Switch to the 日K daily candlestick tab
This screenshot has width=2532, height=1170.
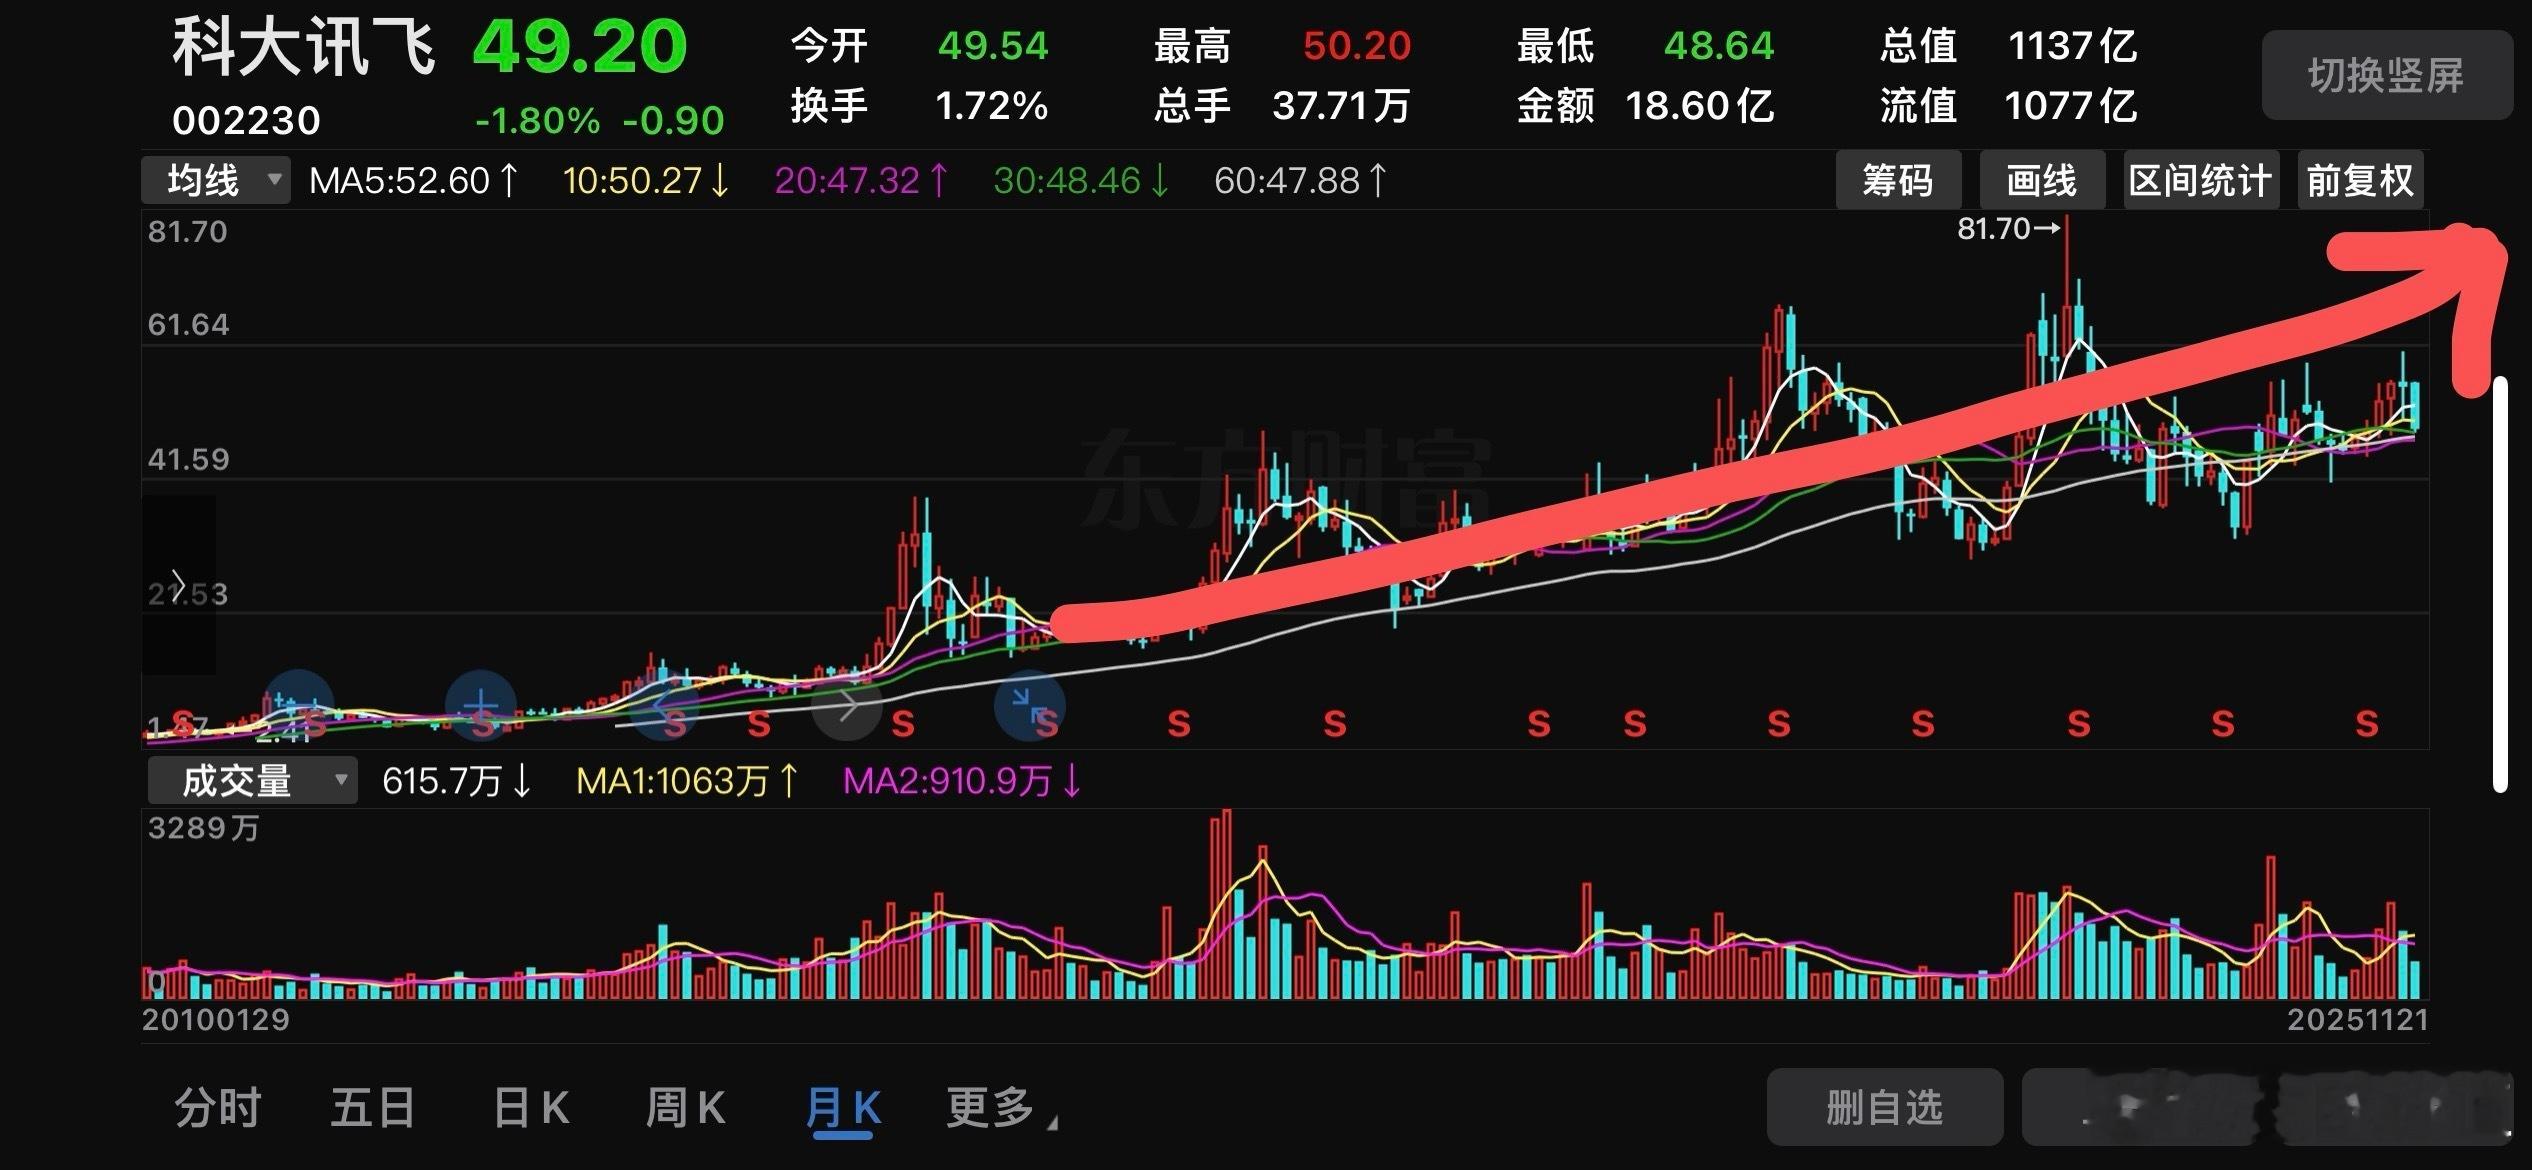coord(532,1107)
